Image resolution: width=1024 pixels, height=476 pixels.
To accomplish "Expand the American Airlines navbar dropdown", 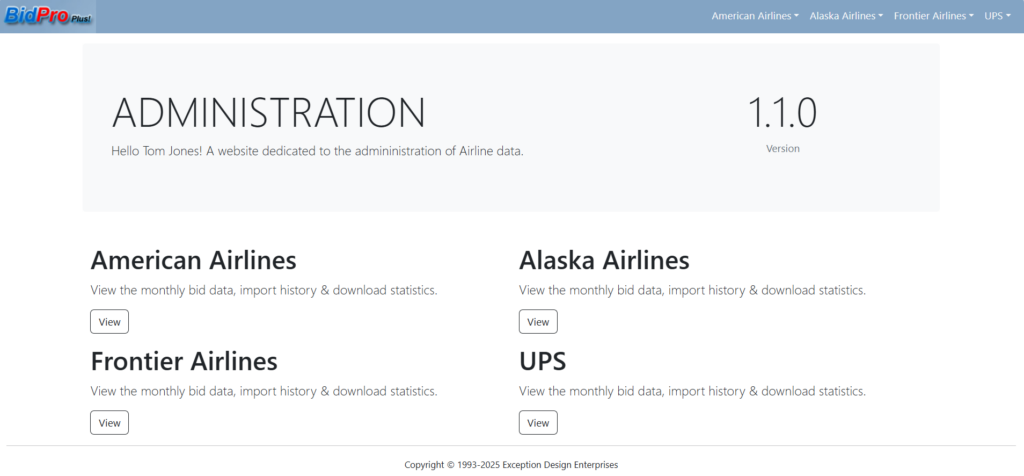I will [754, 16].
